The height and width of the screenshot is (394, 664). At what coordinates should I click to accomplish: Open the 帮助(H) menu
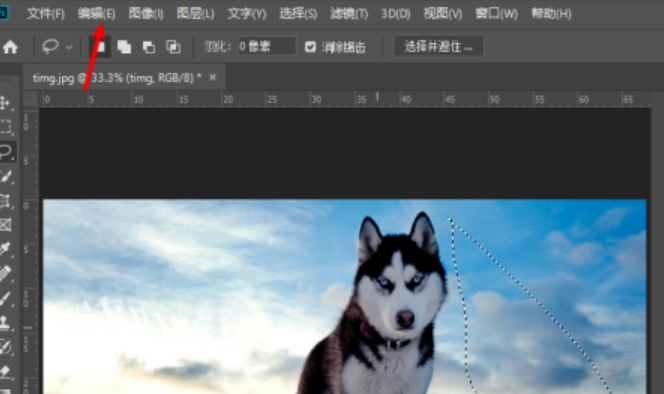click(x=551, y=14)
